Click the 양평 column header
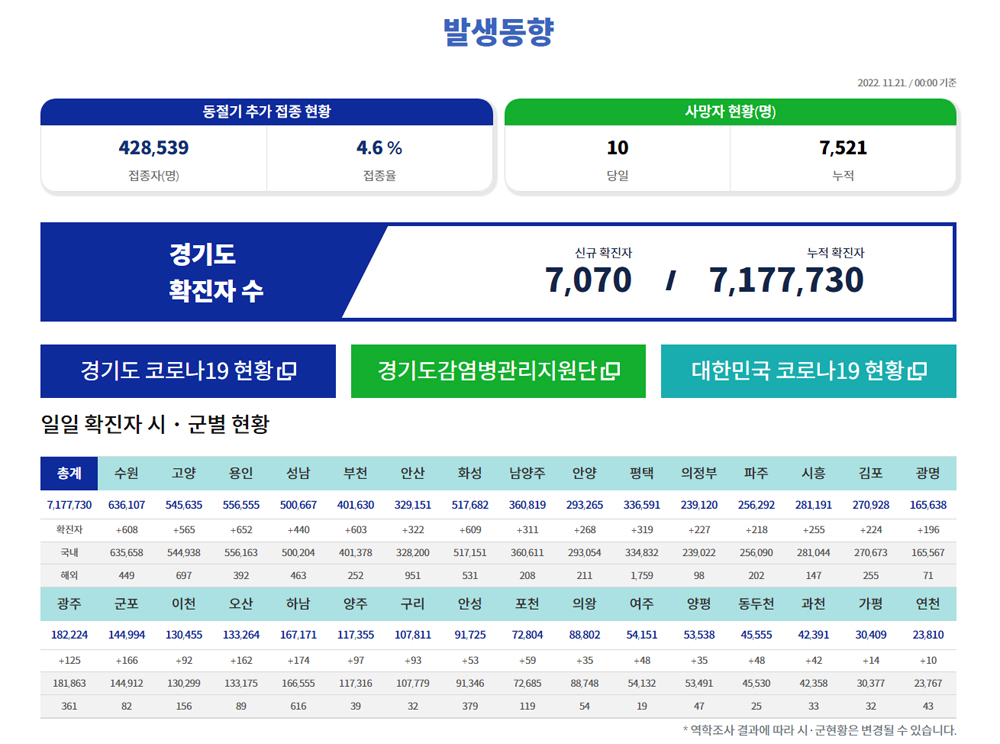 pyautogui.click(x=699, y=604)
